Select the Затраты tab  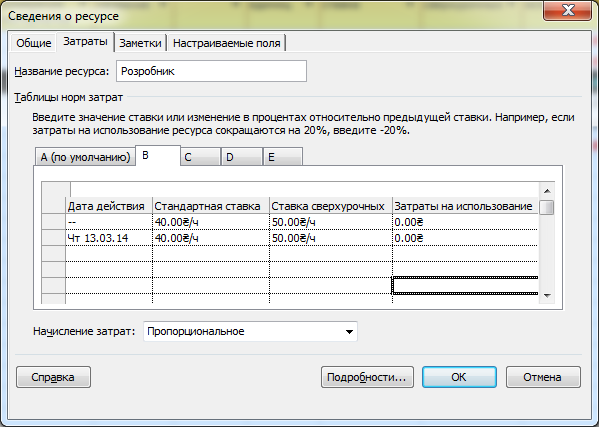click(x=85, y=41)
